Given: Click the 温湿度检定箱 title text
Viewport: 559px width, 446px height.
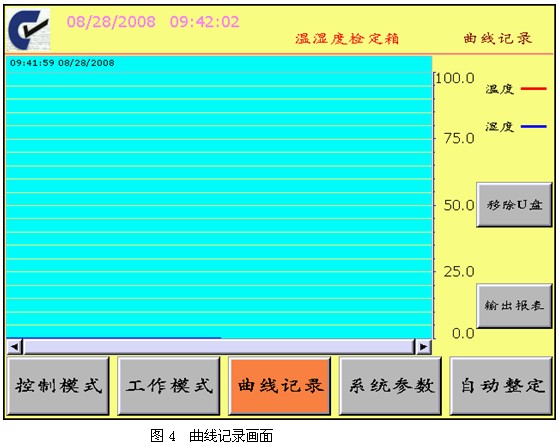Looking at the screenshot, I should tap(347, 39).
